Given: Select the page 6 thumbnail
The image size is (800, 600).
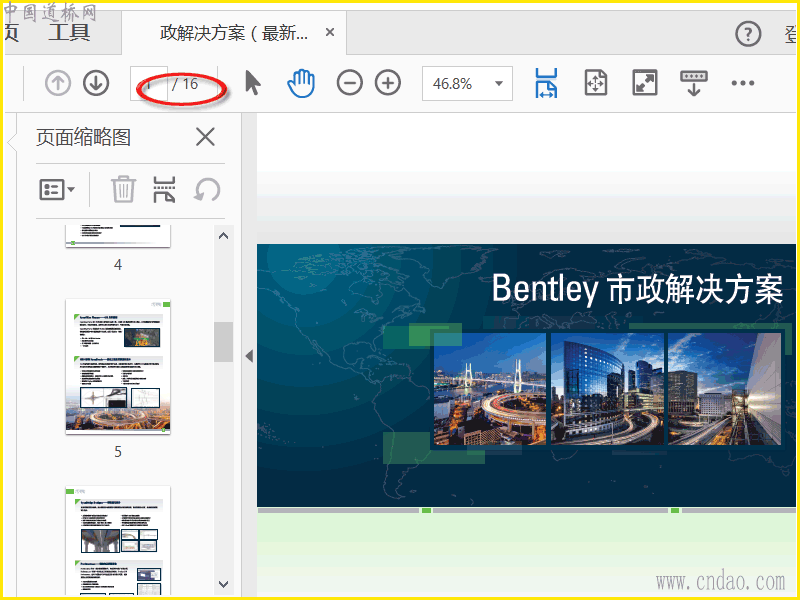Looking at the screenshot, I should click(x=118, y=540).
